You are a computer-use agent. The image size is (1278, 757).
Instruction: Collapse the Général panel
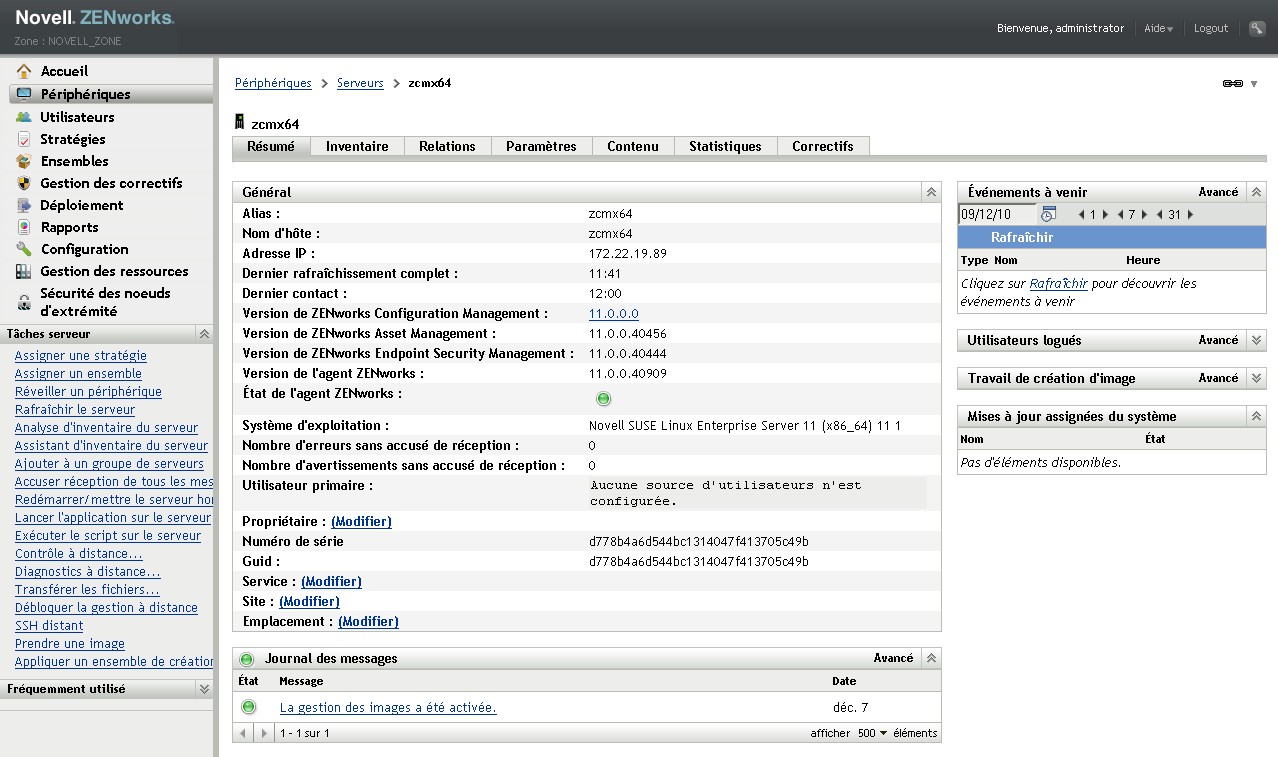point(930,192)
